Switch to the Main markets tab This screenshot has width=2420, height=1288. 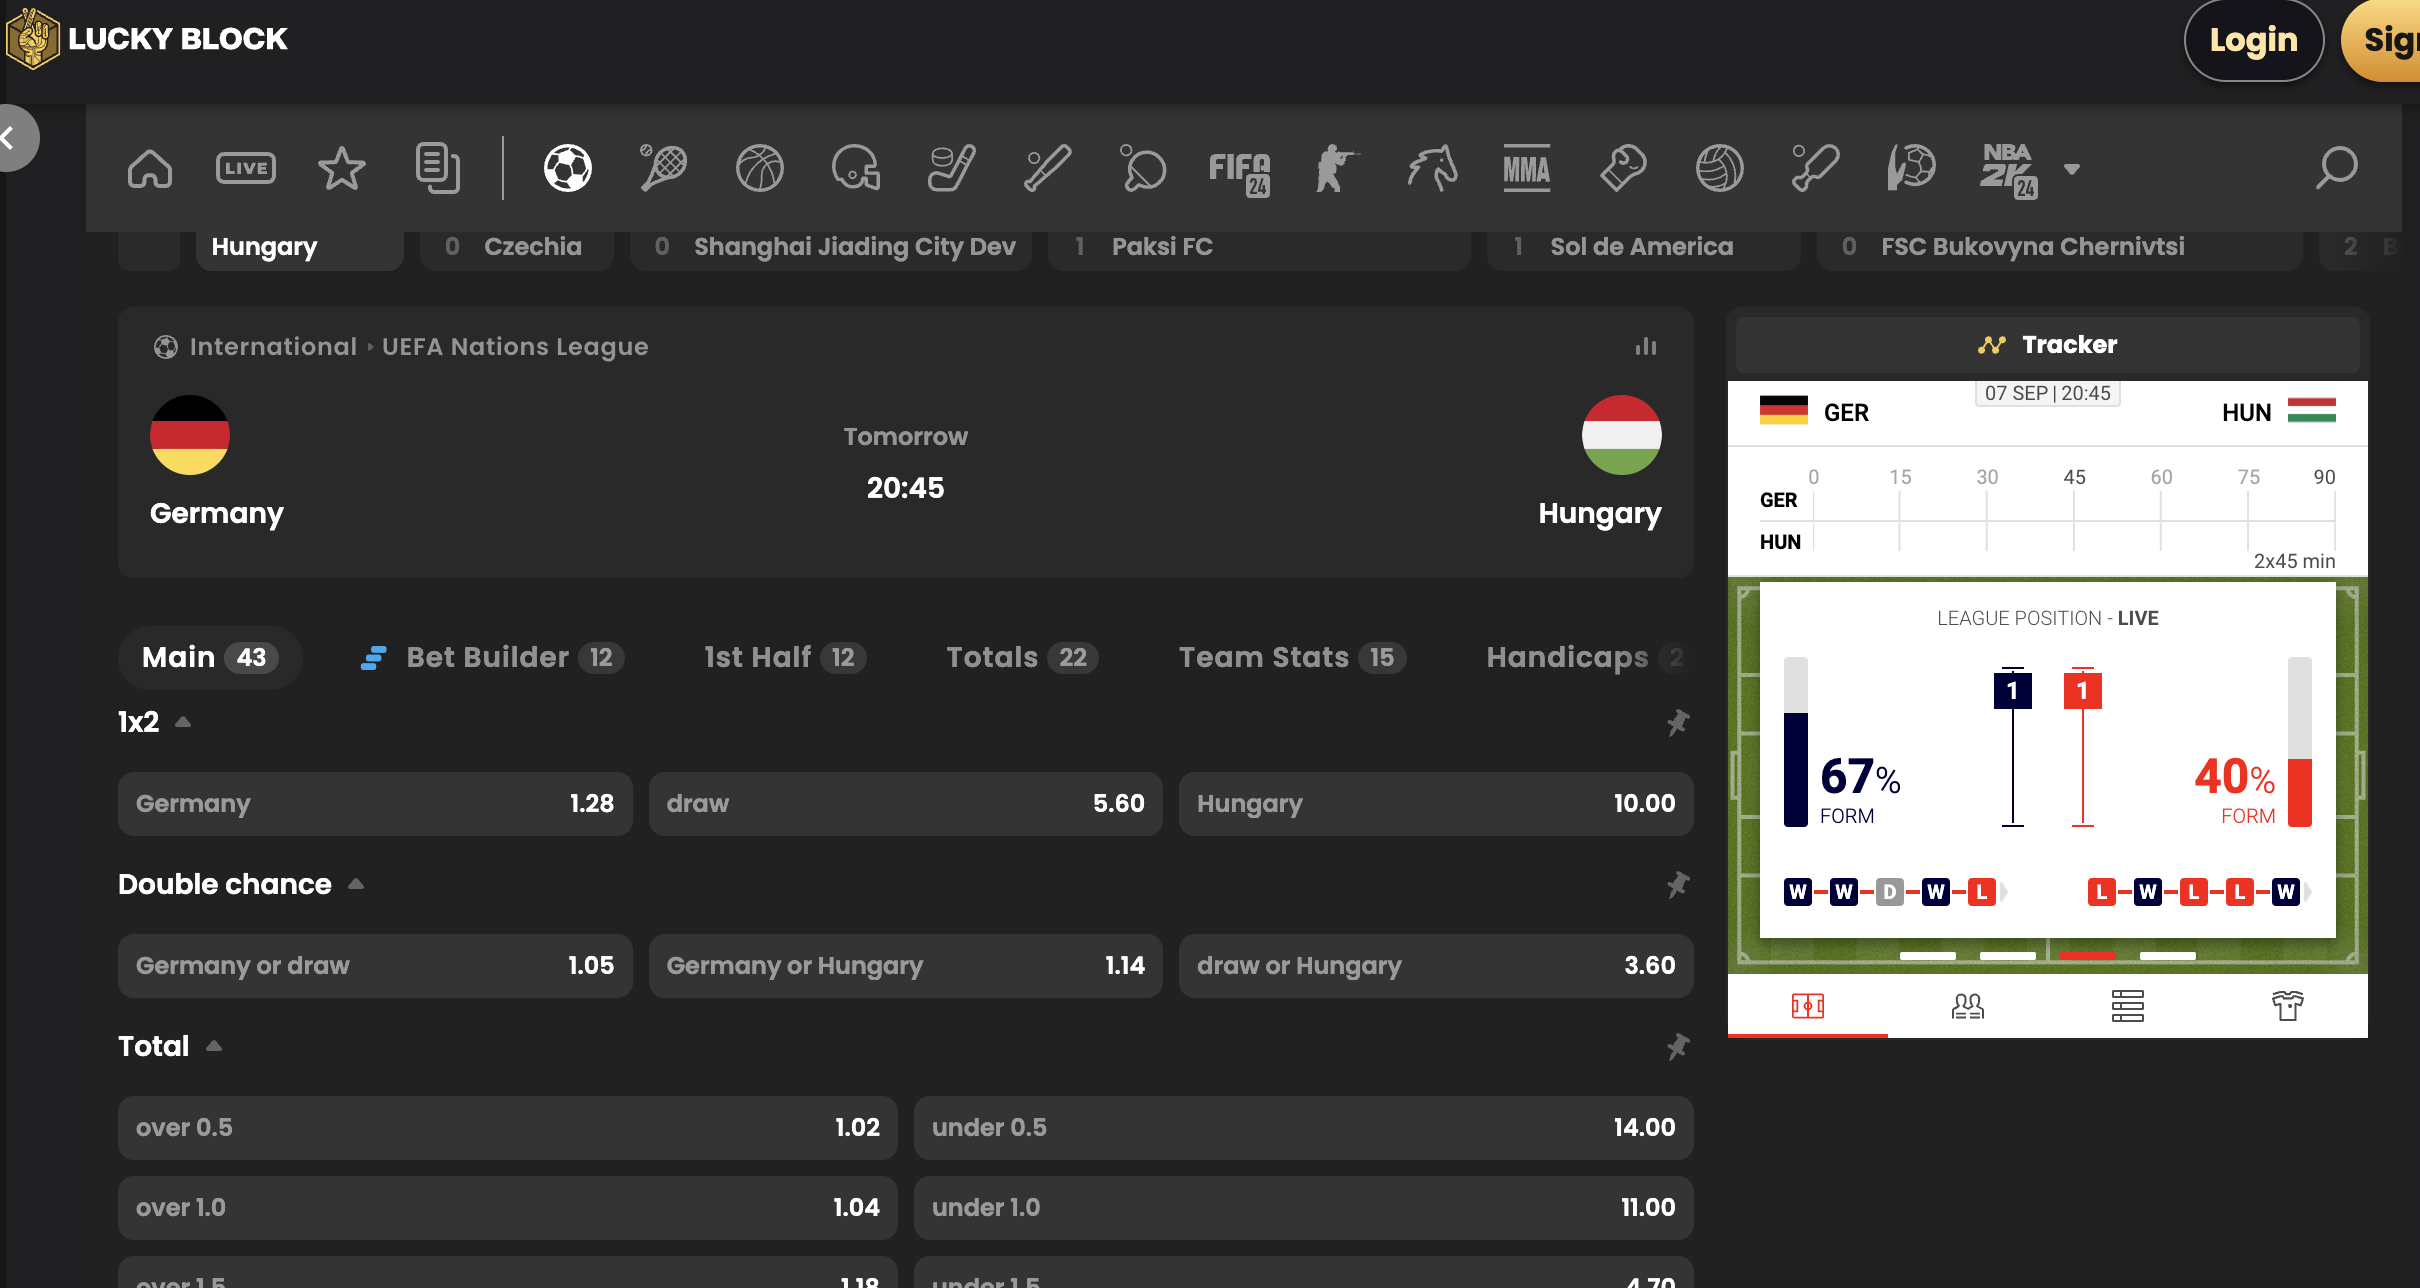pos(210,657)
